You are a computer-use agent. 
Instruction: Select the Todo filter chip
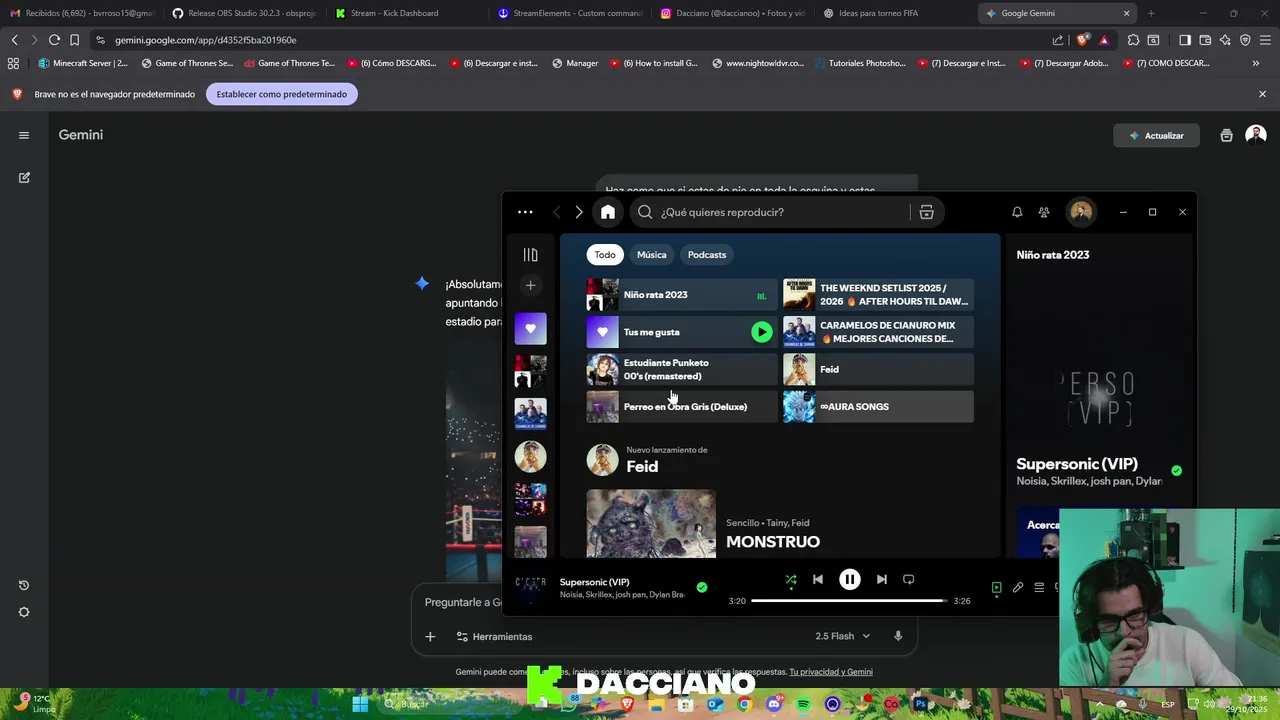[x=605, y=255]
